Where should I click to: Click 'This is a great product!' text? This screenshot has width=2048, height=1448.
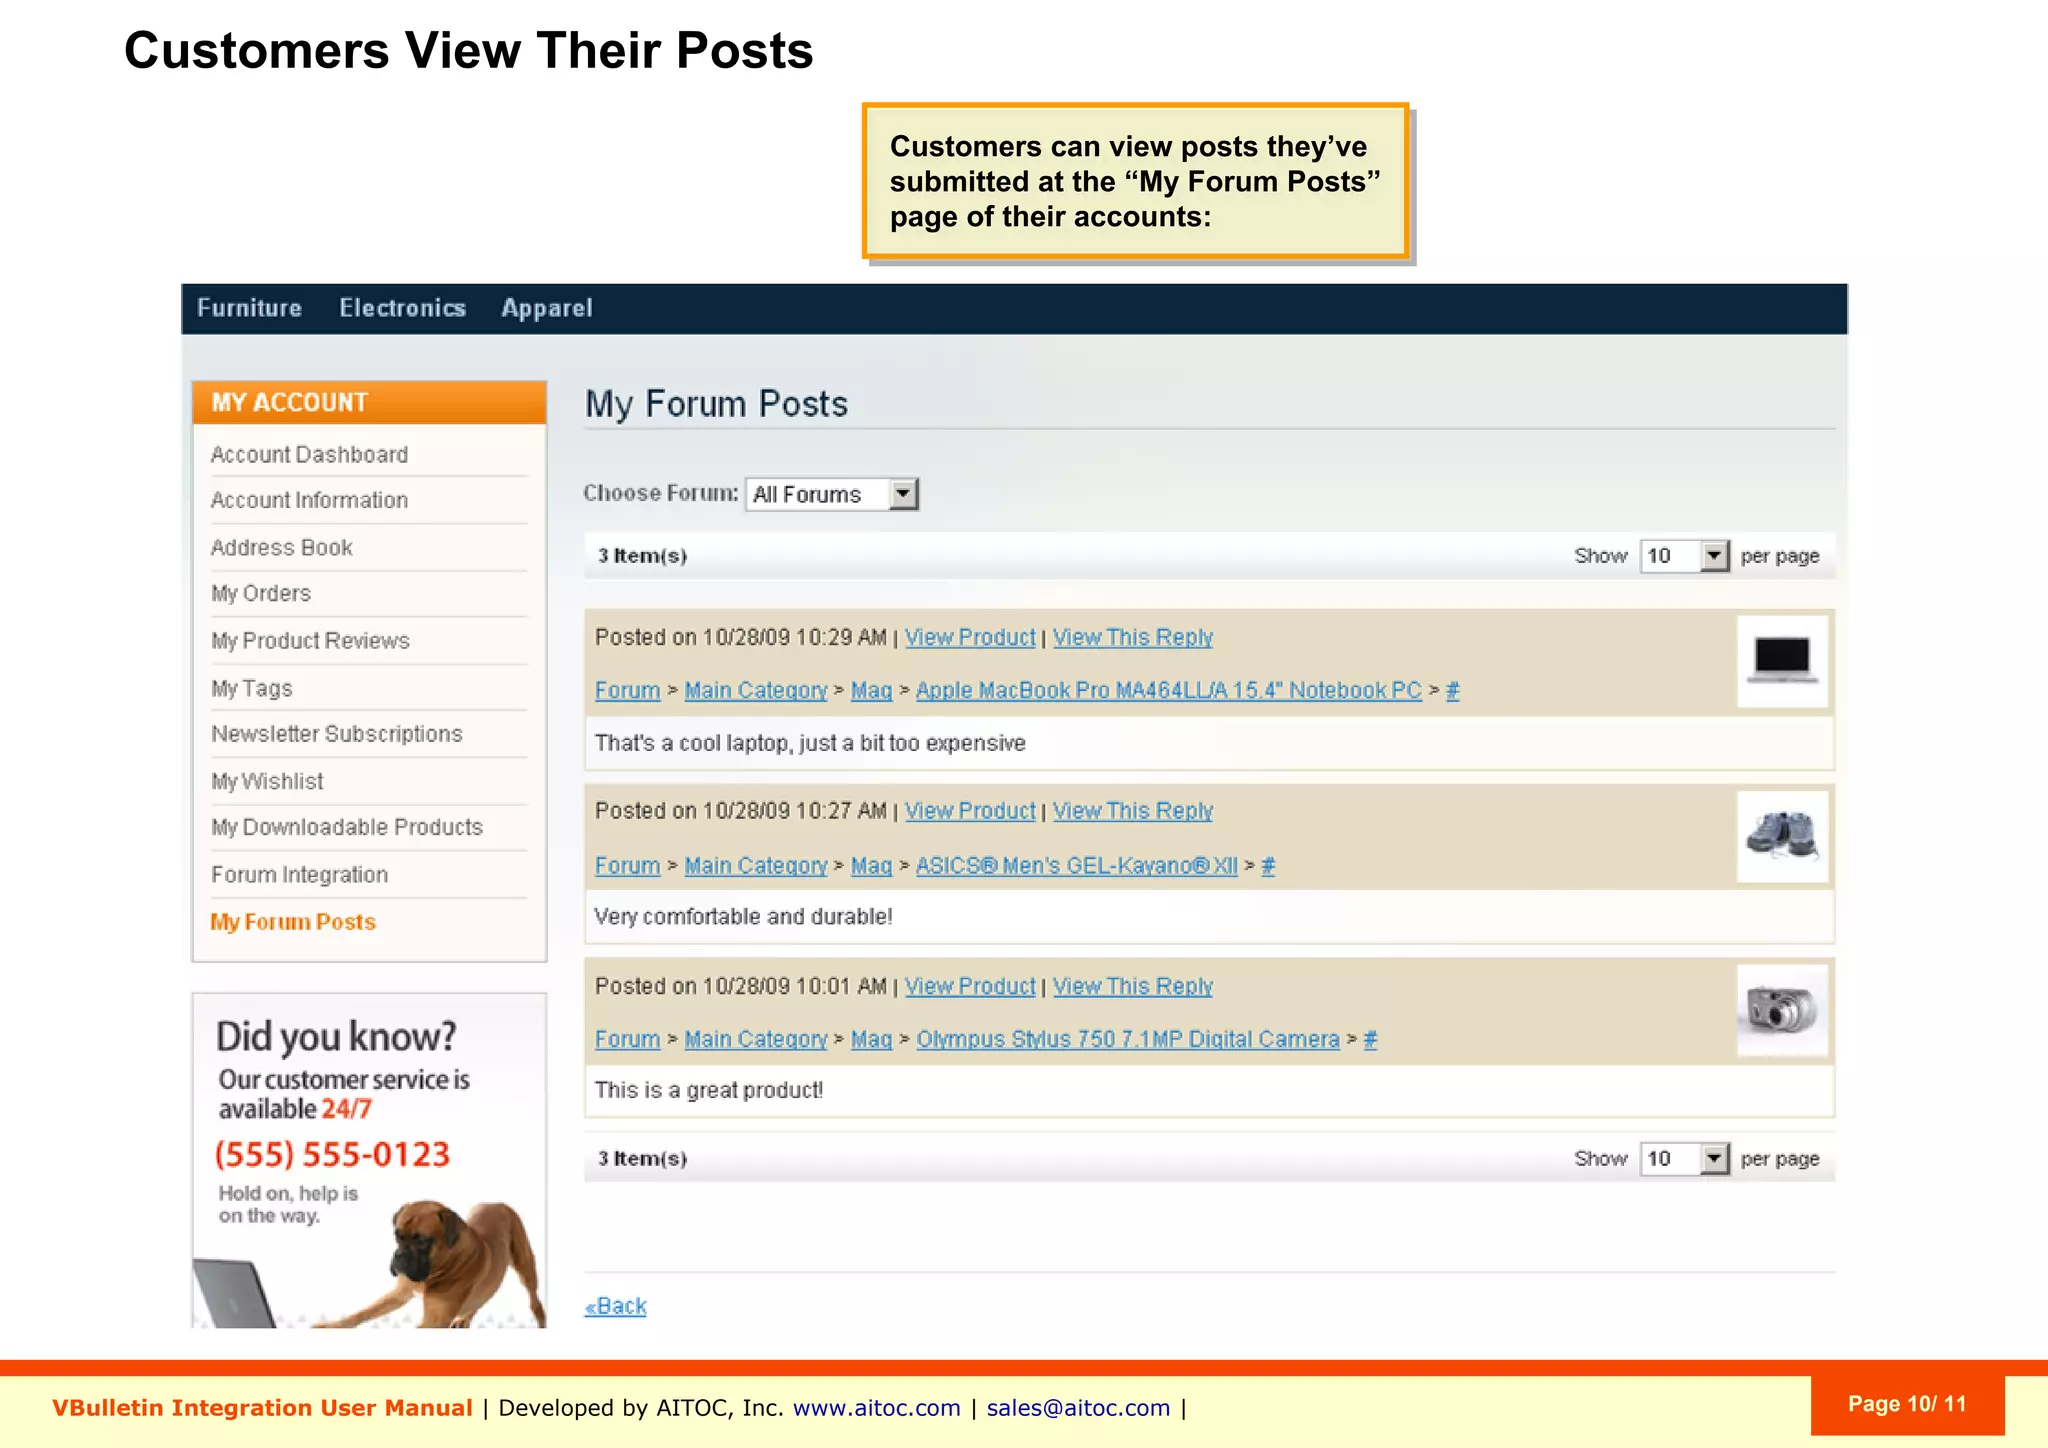point(708,1090)
